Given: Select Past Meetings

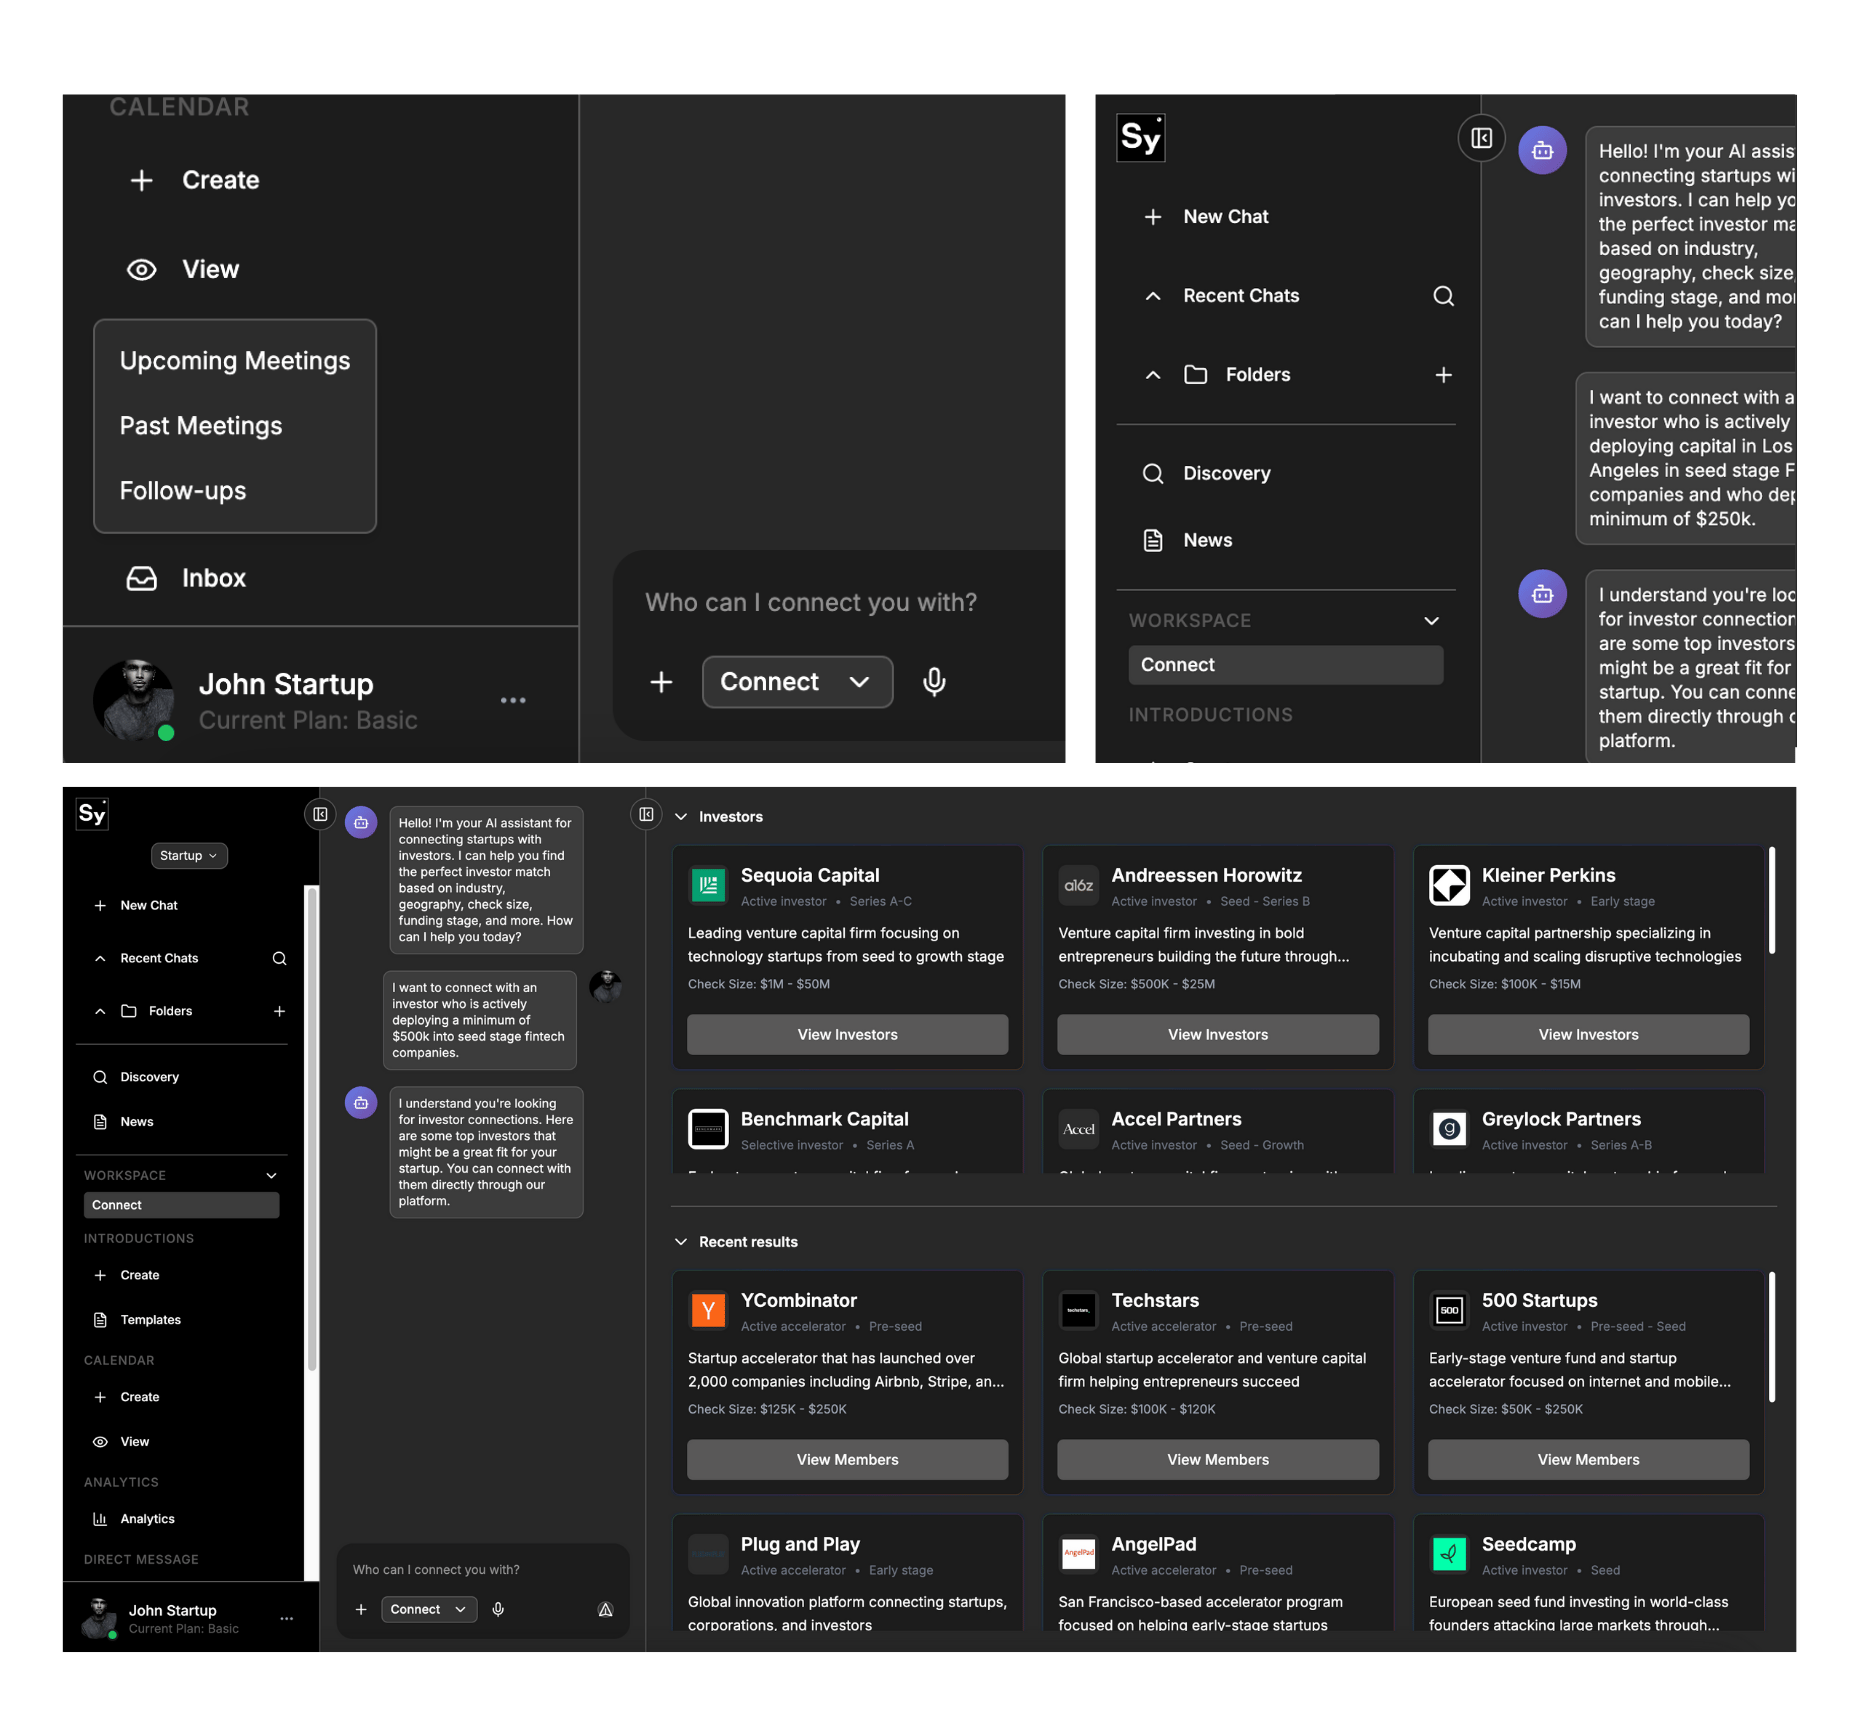Looking at the screenshot, I should (x=201, y=426).
